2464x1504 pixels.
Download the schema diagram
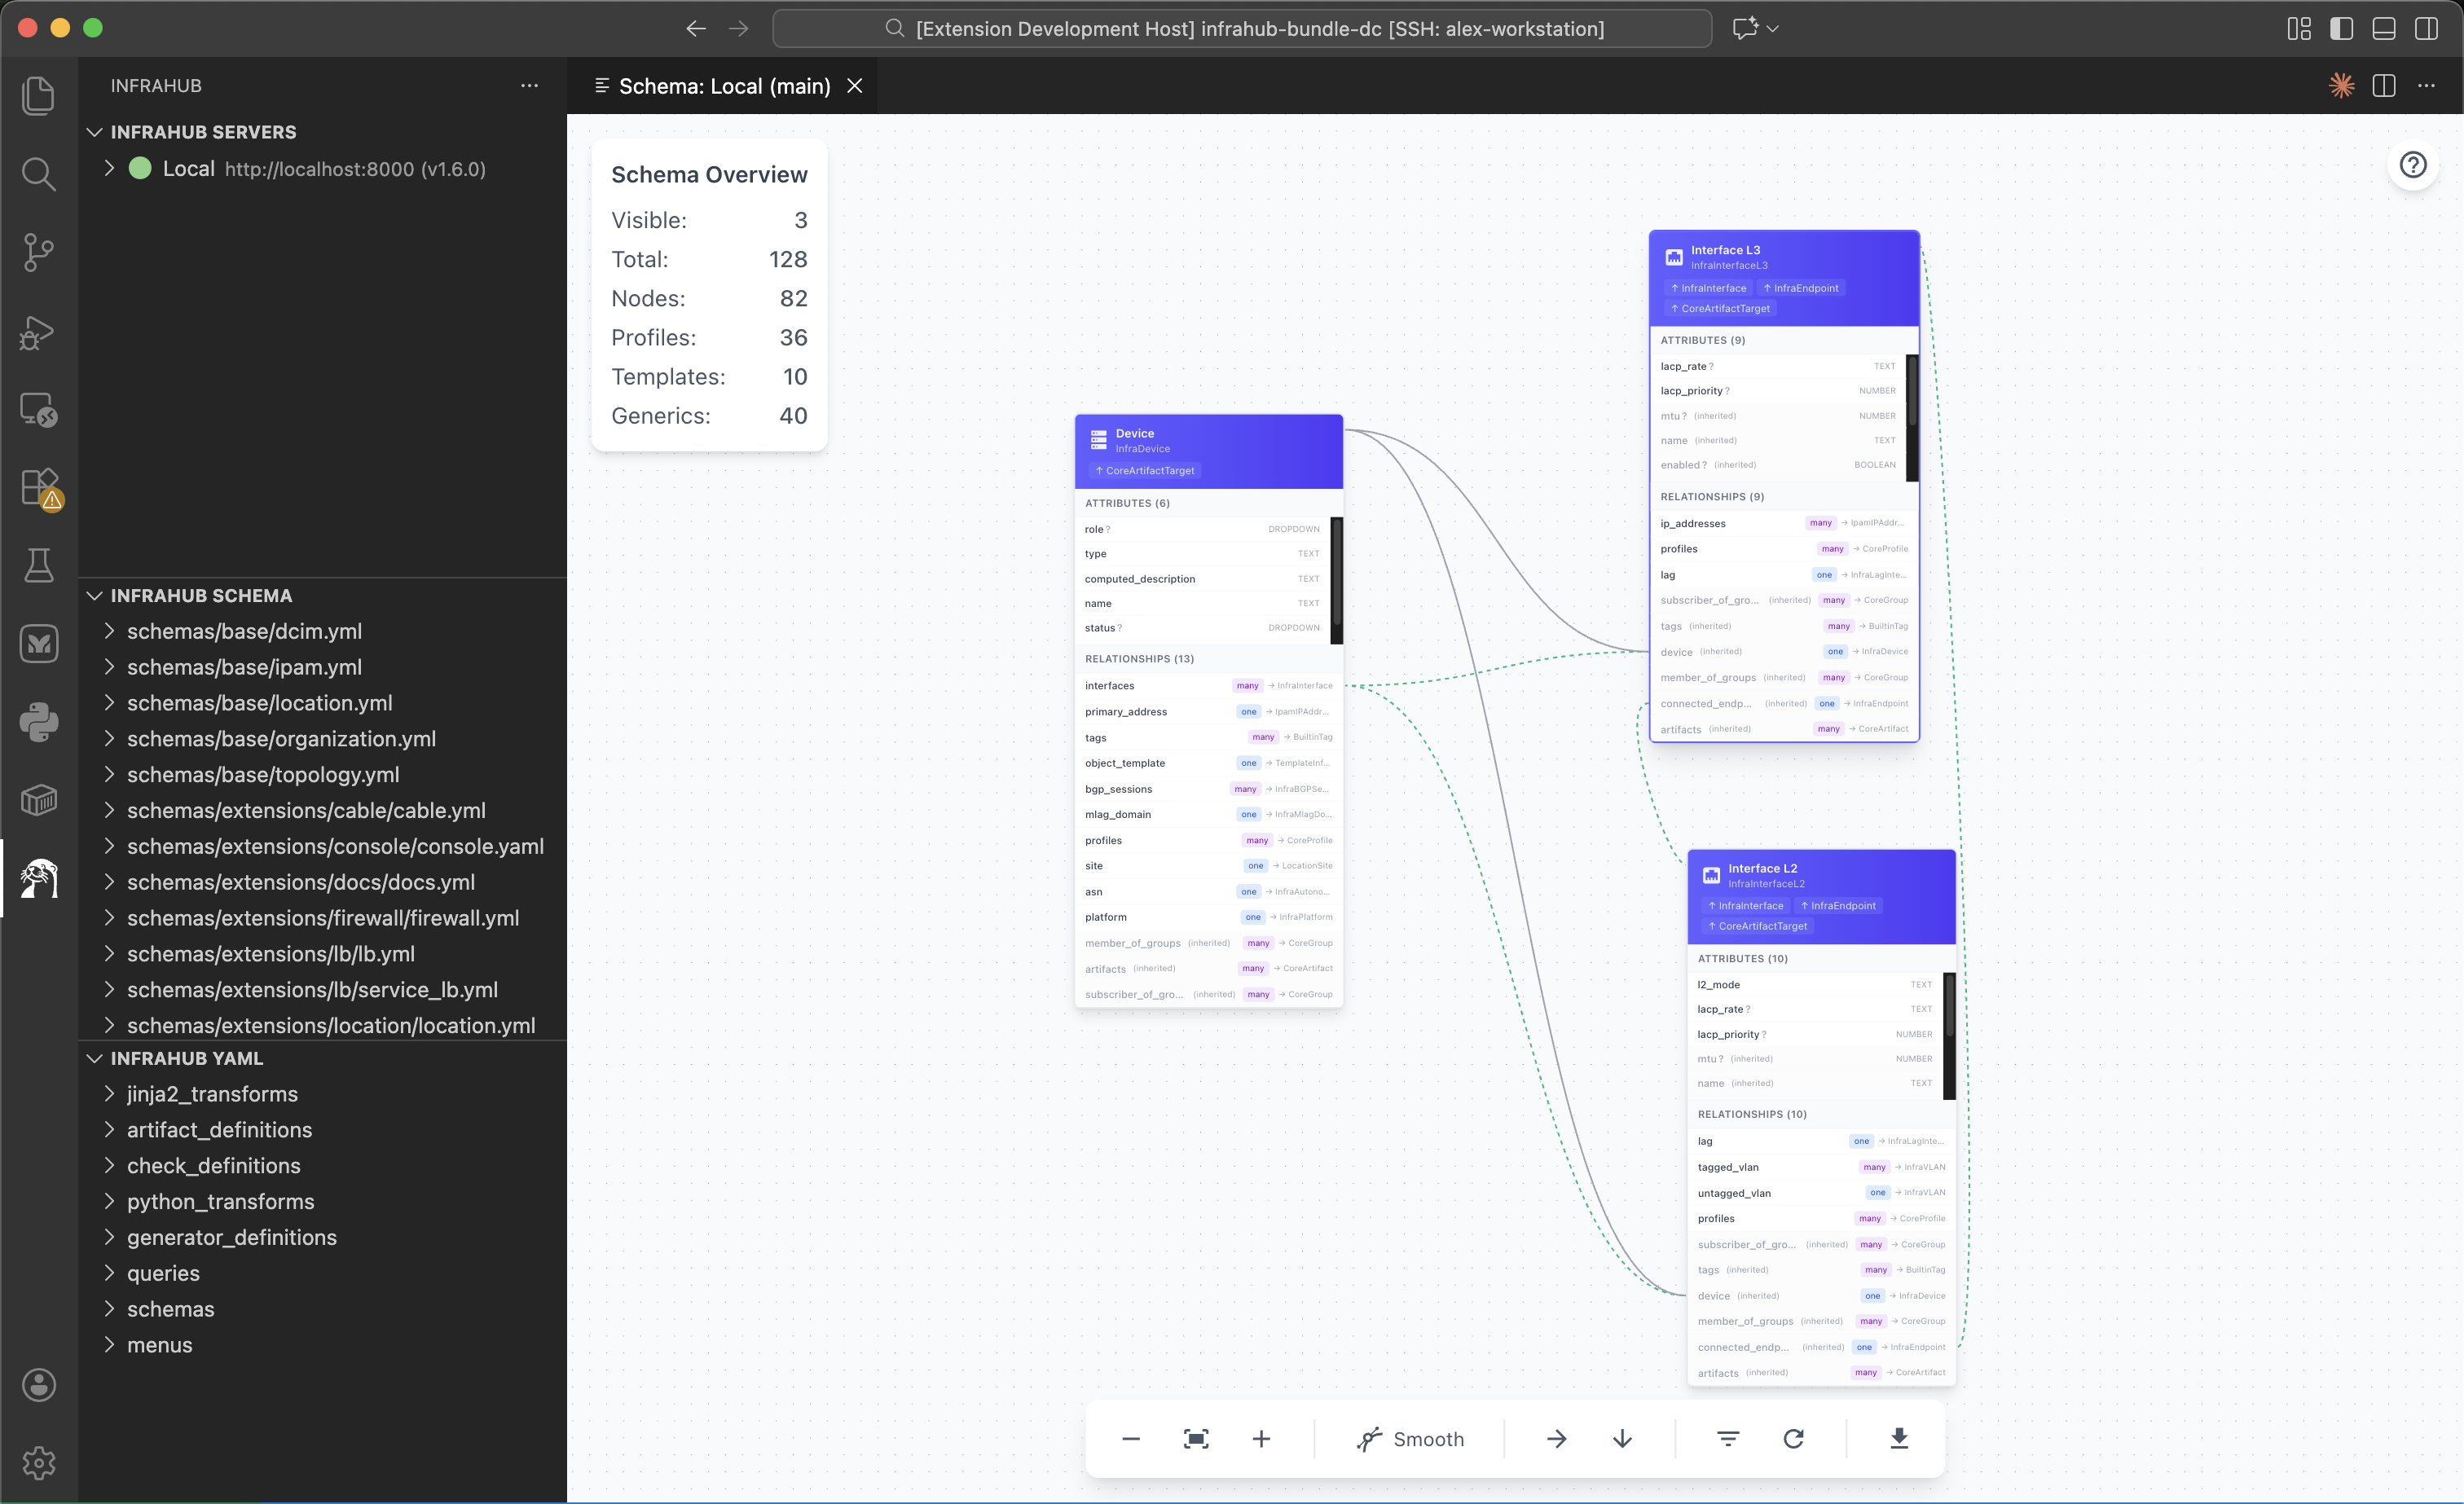coord(1898,1439)
